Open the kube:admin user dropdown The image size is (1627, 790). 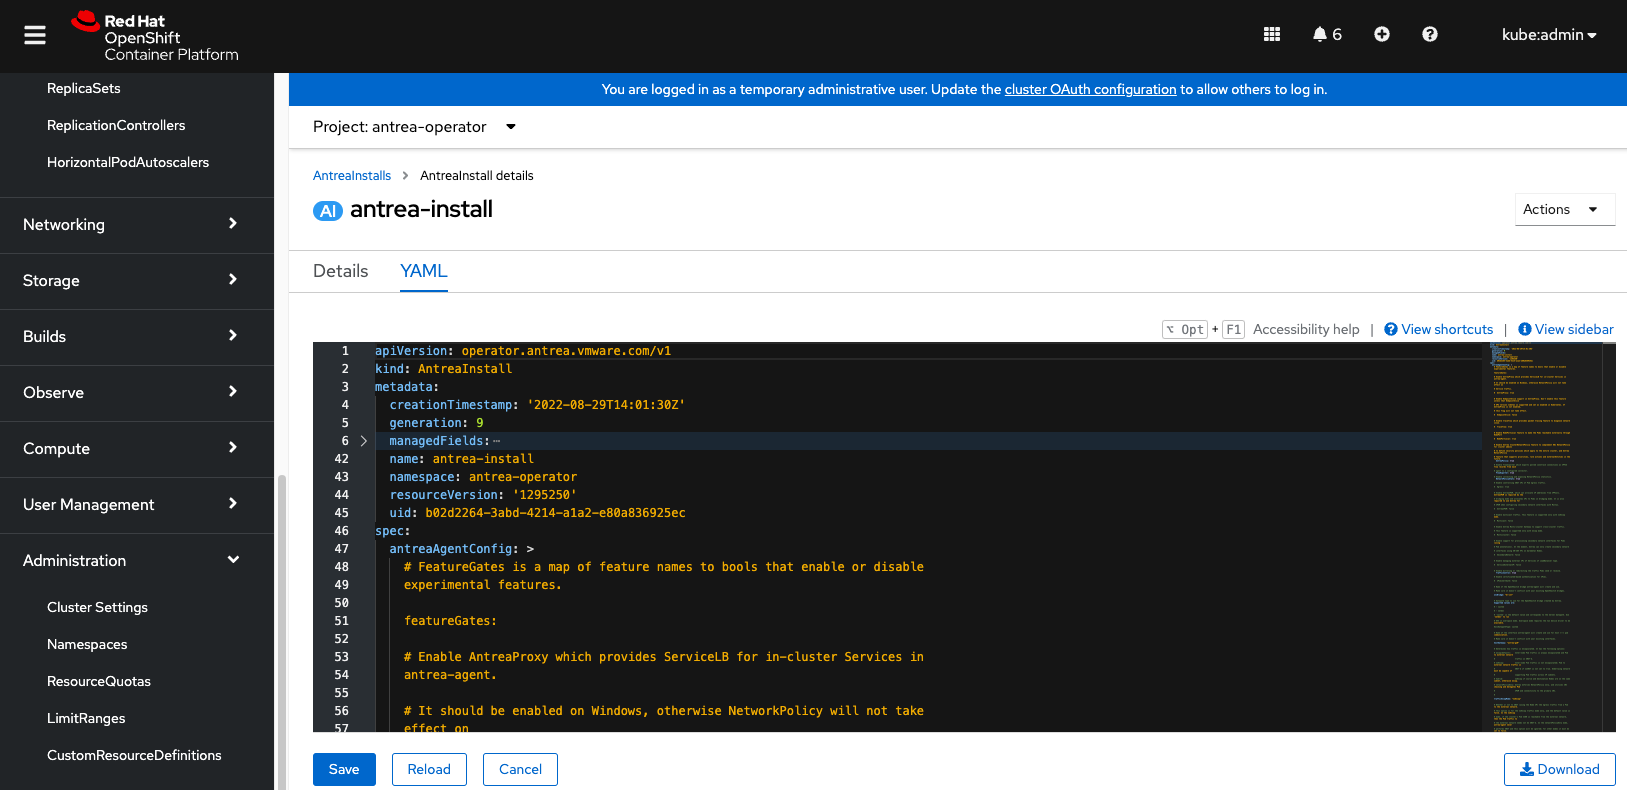pos(1549,35)
